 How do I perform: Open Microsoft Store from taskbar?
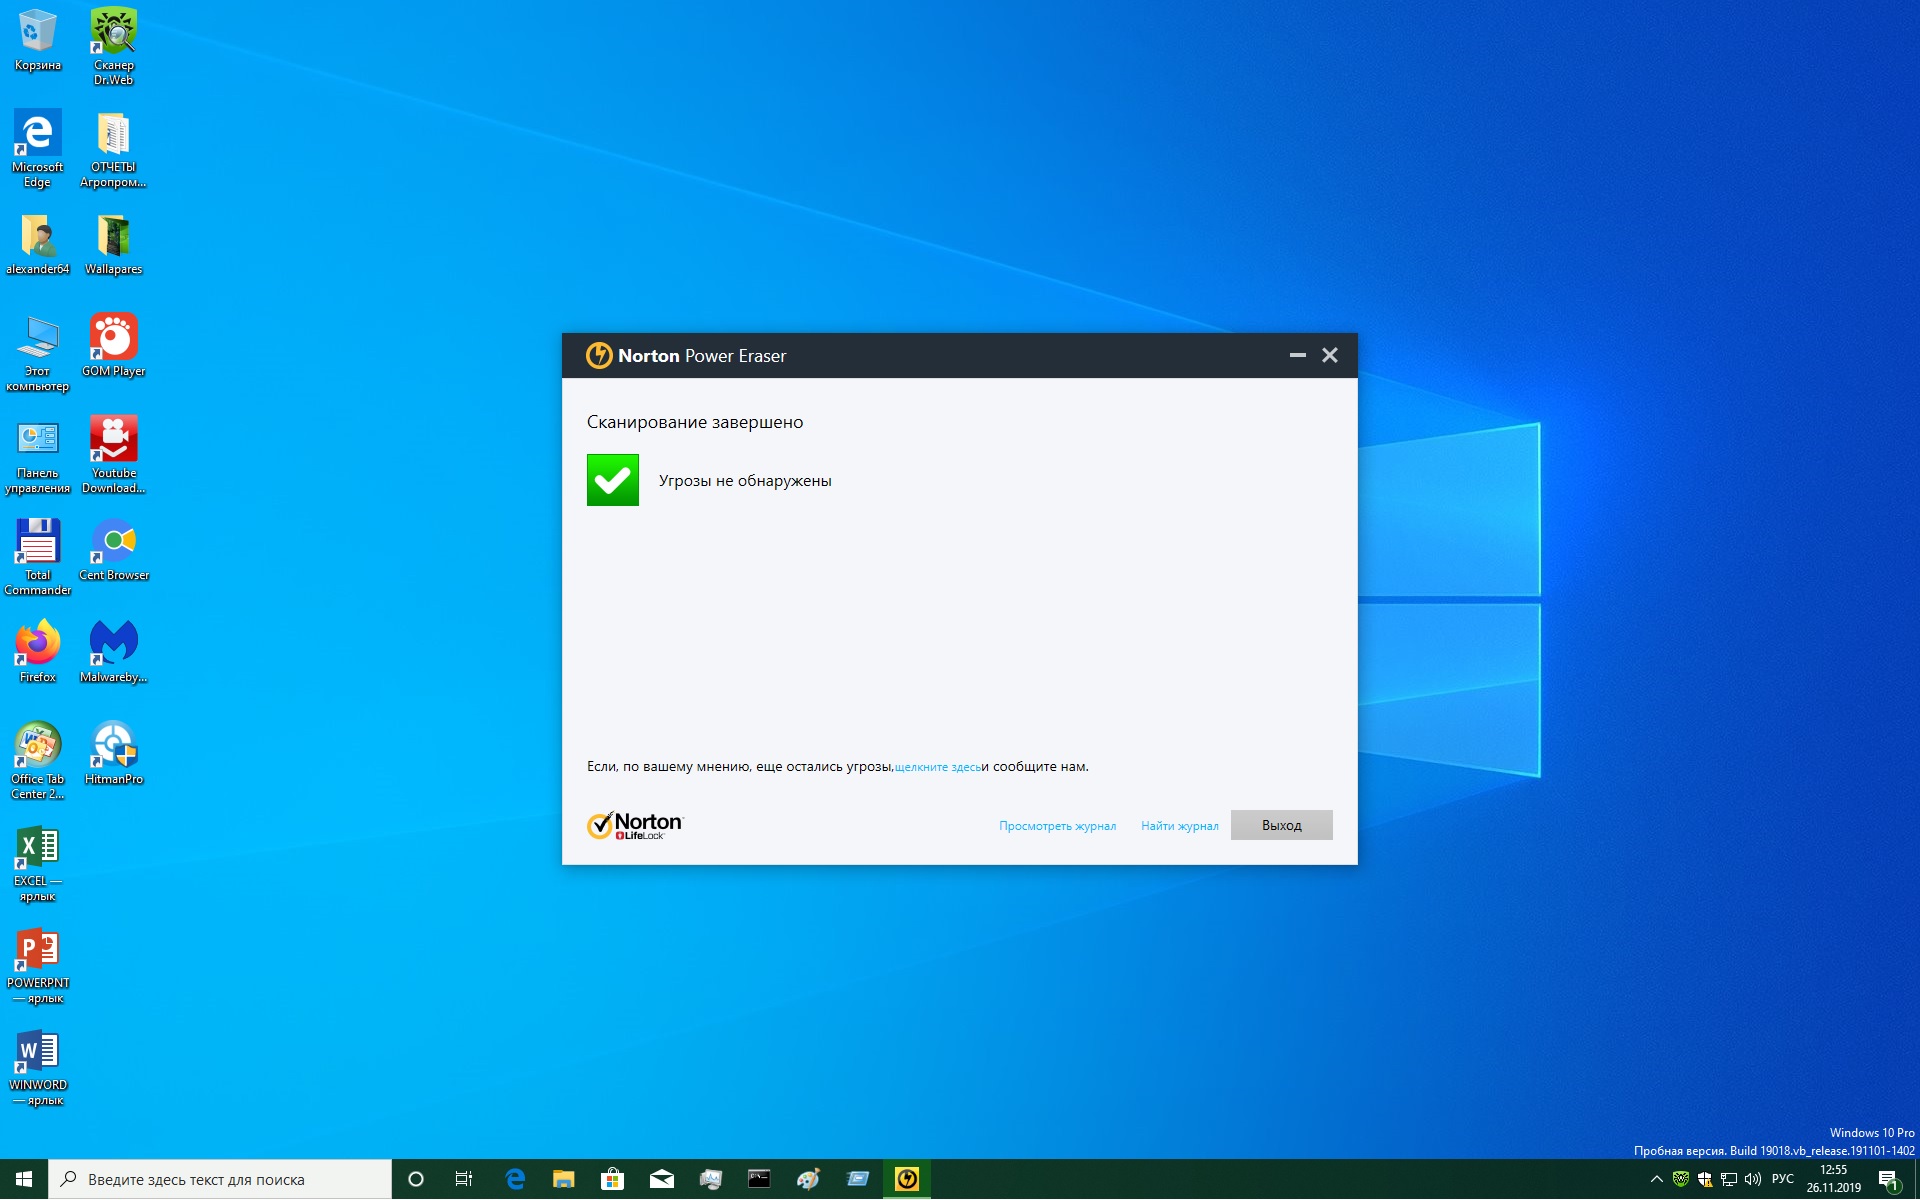point(612,1179)
